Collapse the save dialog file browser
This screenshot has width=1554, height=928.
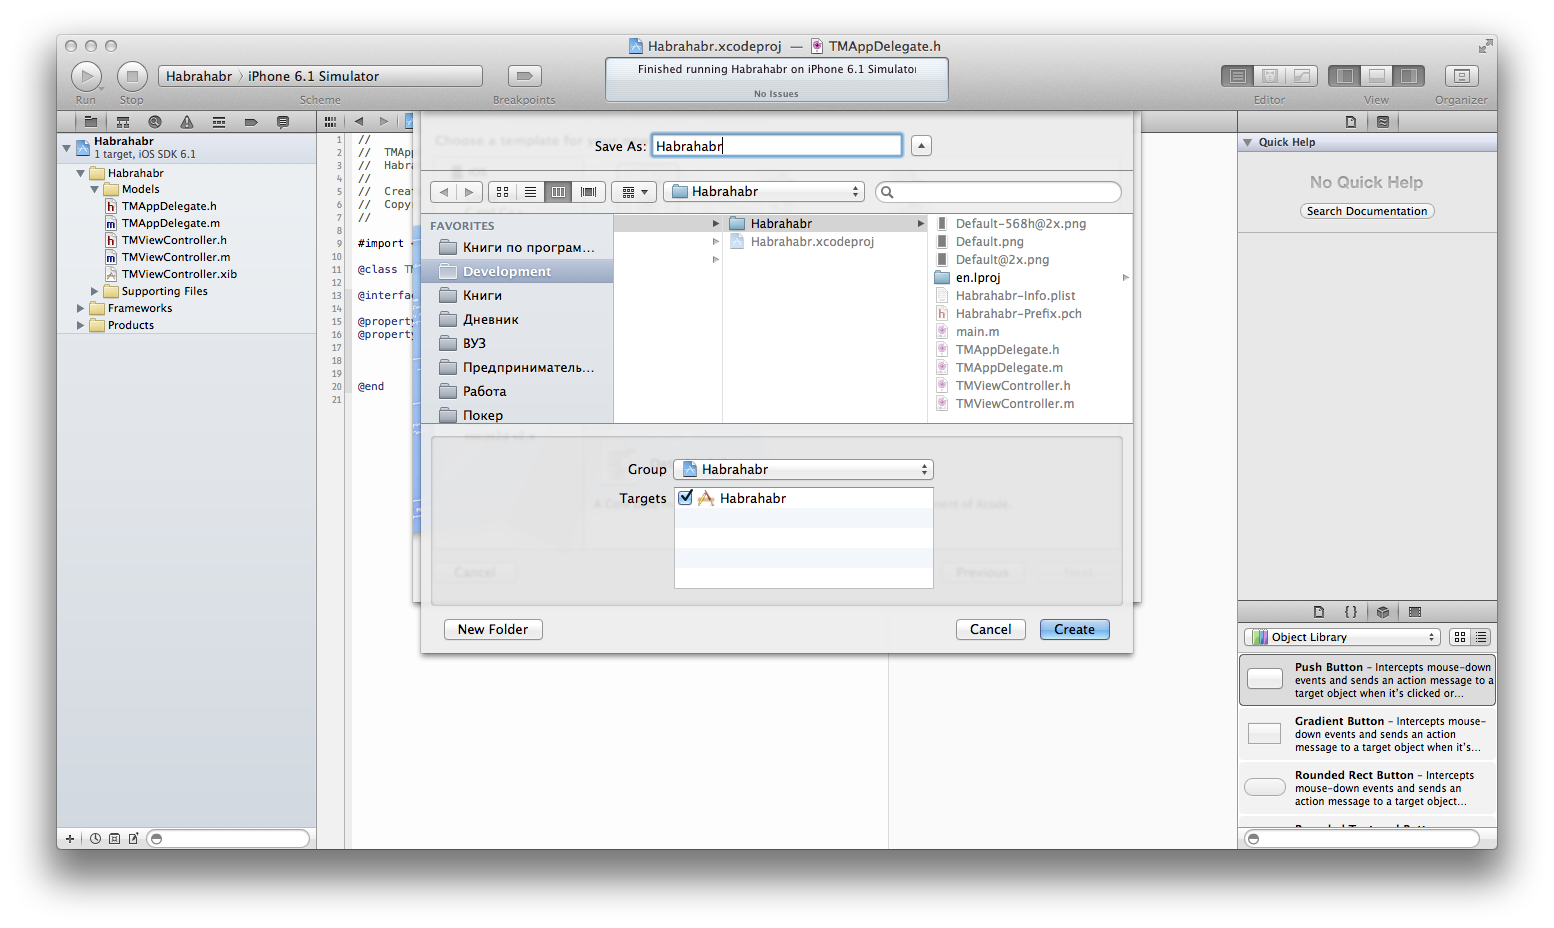click(922, 146)
